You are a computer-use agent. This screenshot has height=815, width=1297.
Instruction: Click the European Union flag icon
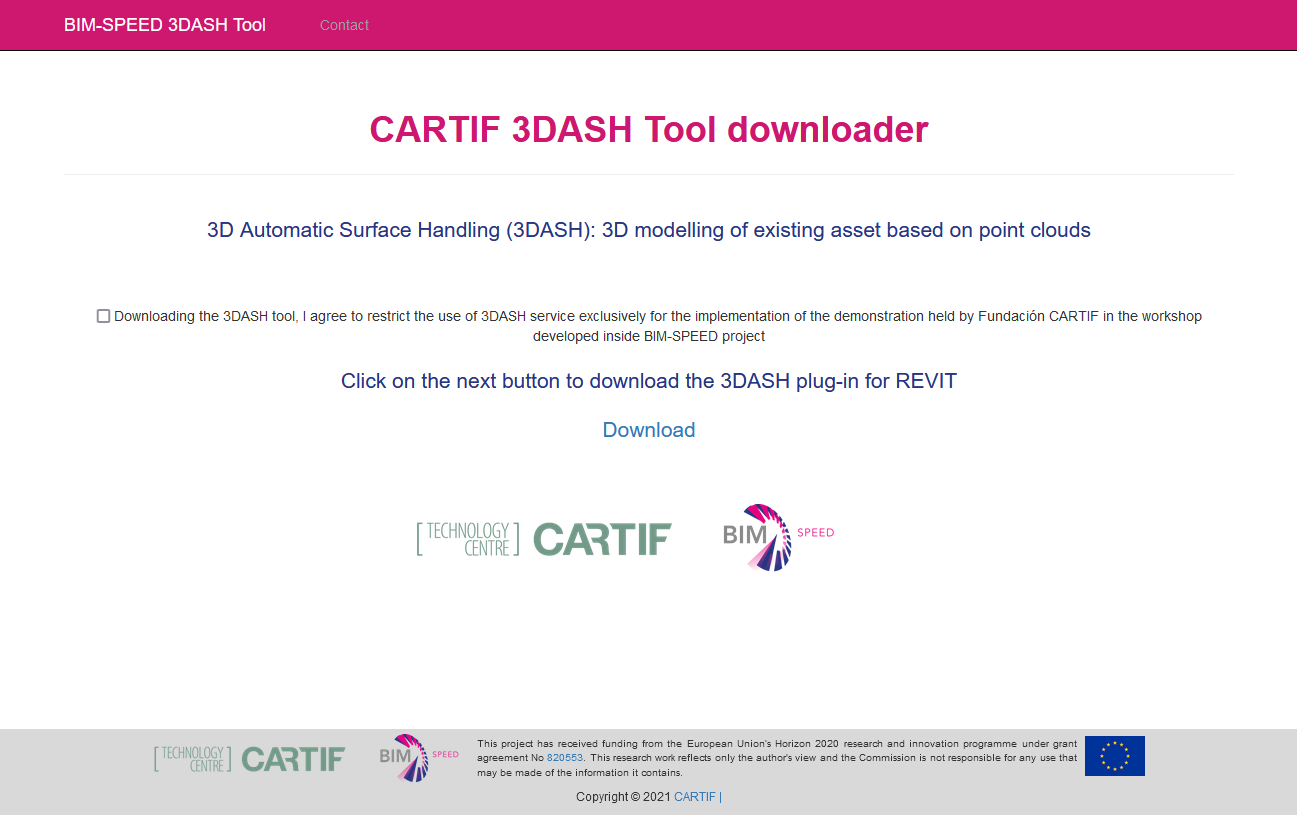pyautogui.click(x=1115, y=756)
